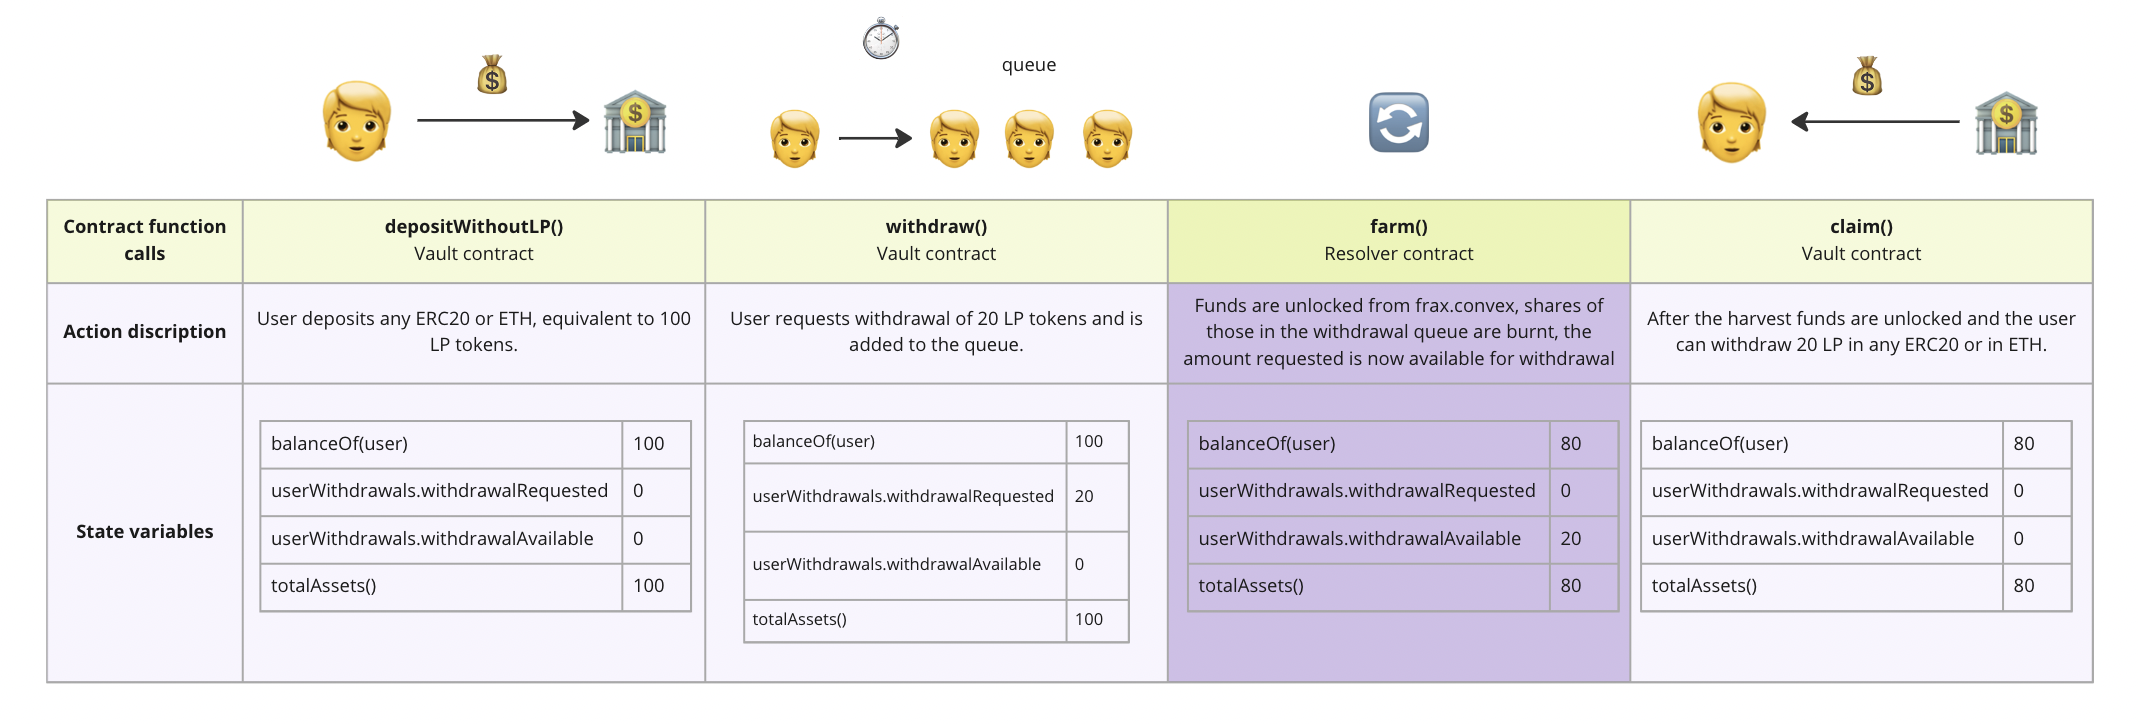Screen dimensions: 2138x724
Task: Select the claim() Vault contract header
Action: pyautogui.click(x=1861, y=241)
